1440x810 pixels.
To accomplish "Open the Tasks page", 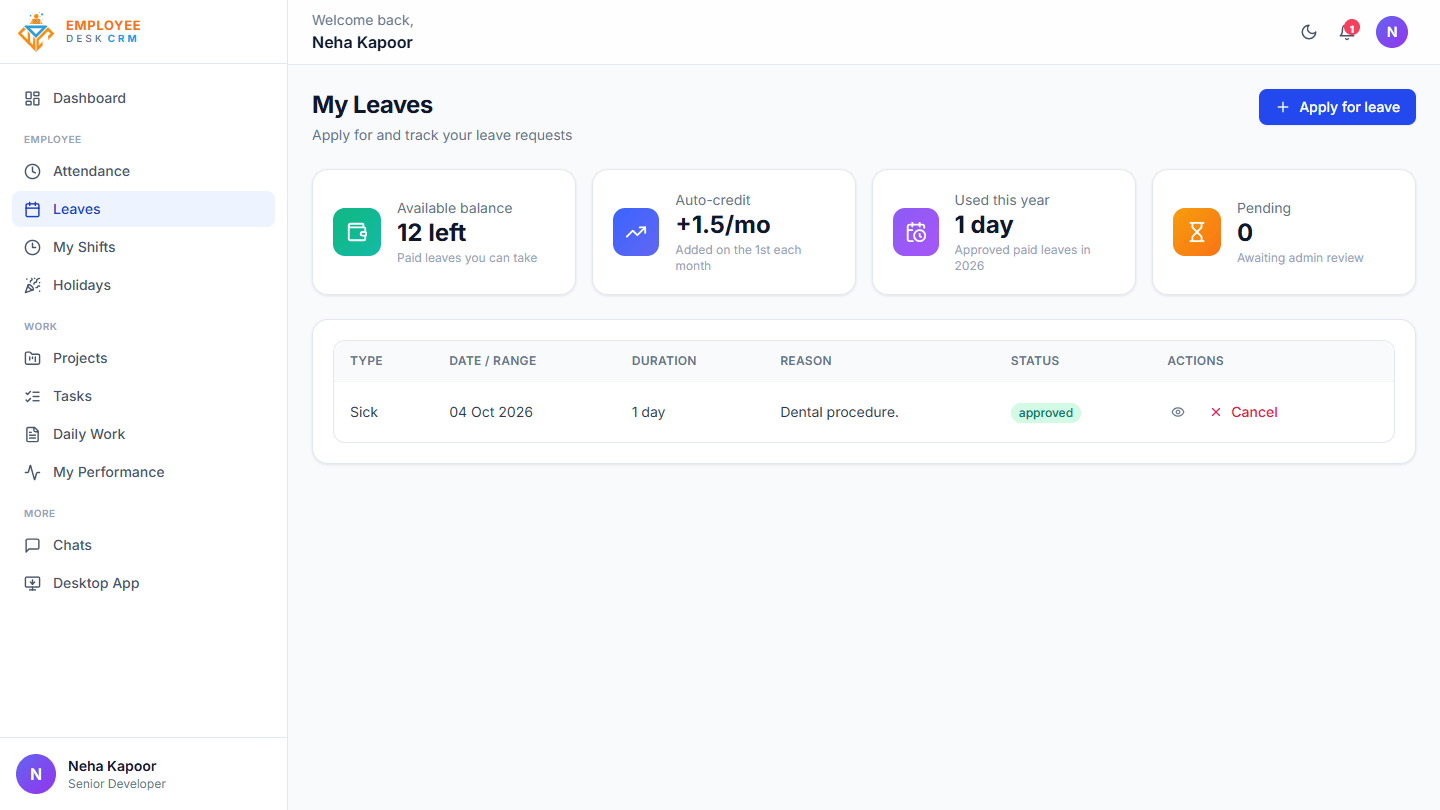I will point(143,396).
